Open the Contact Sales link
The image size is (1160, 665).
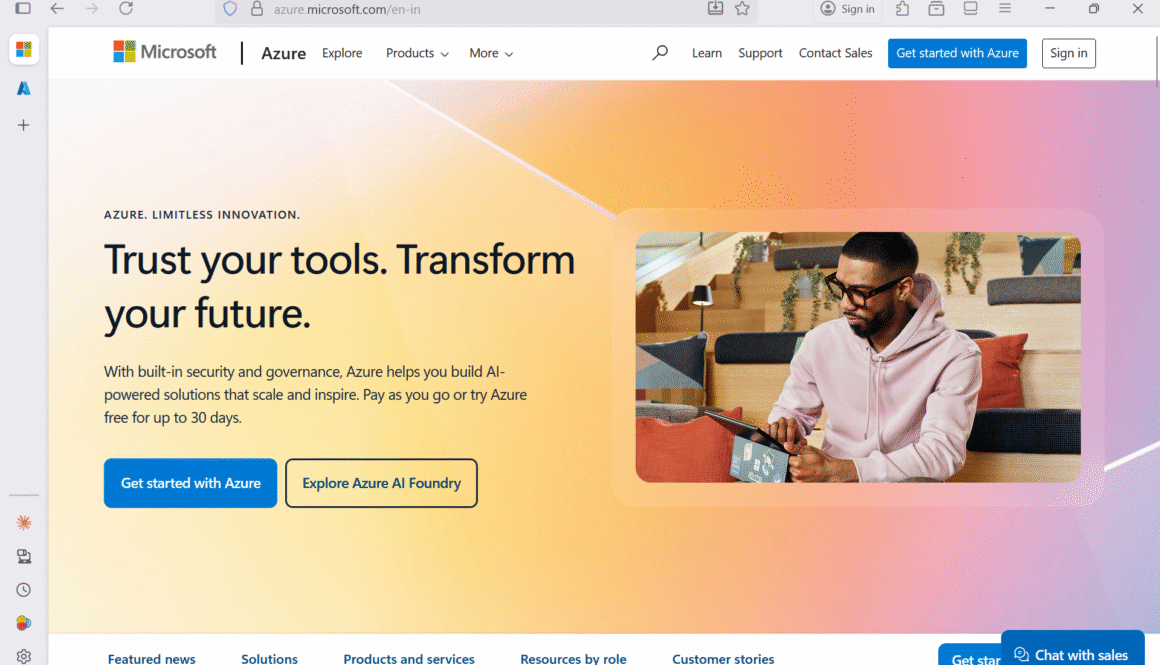click(x=835, y=53)
